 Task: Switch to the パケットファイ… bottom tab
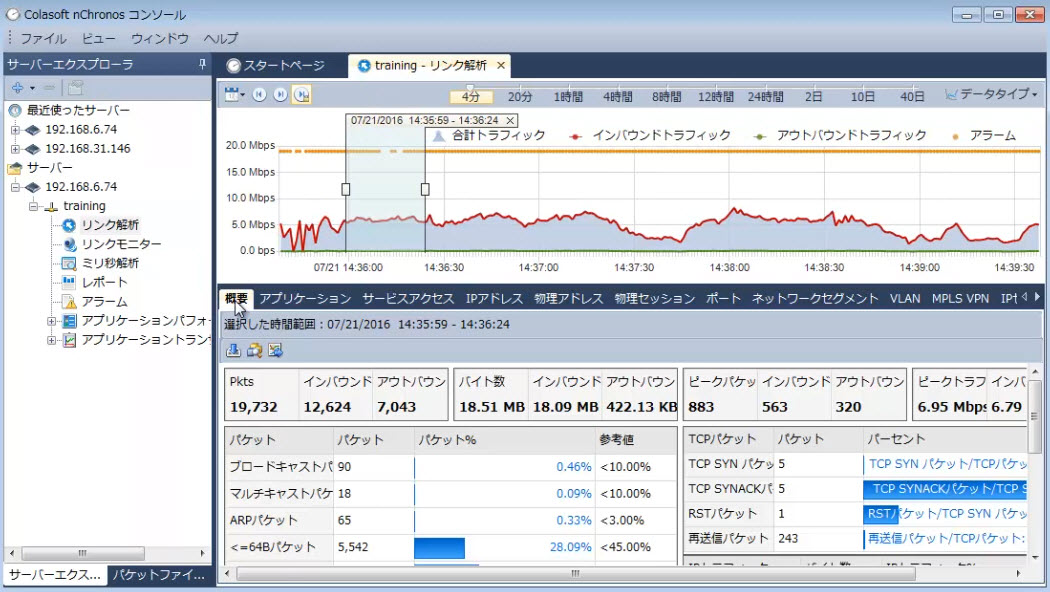tap(159, 575)
